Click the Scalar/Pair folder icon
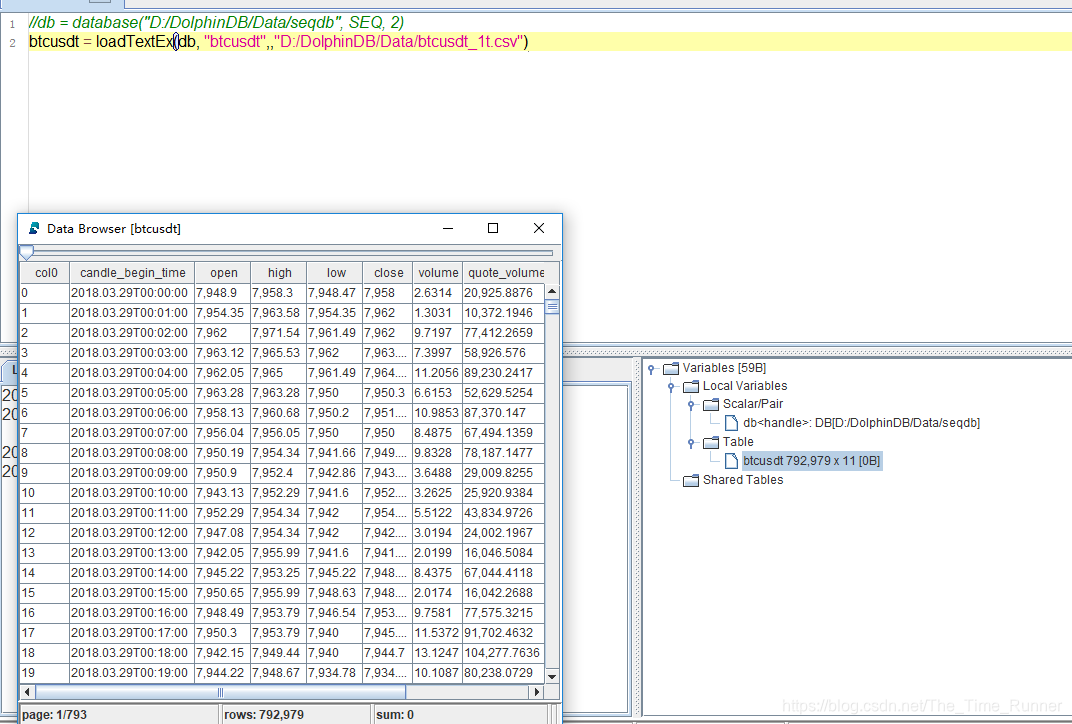 711,404
